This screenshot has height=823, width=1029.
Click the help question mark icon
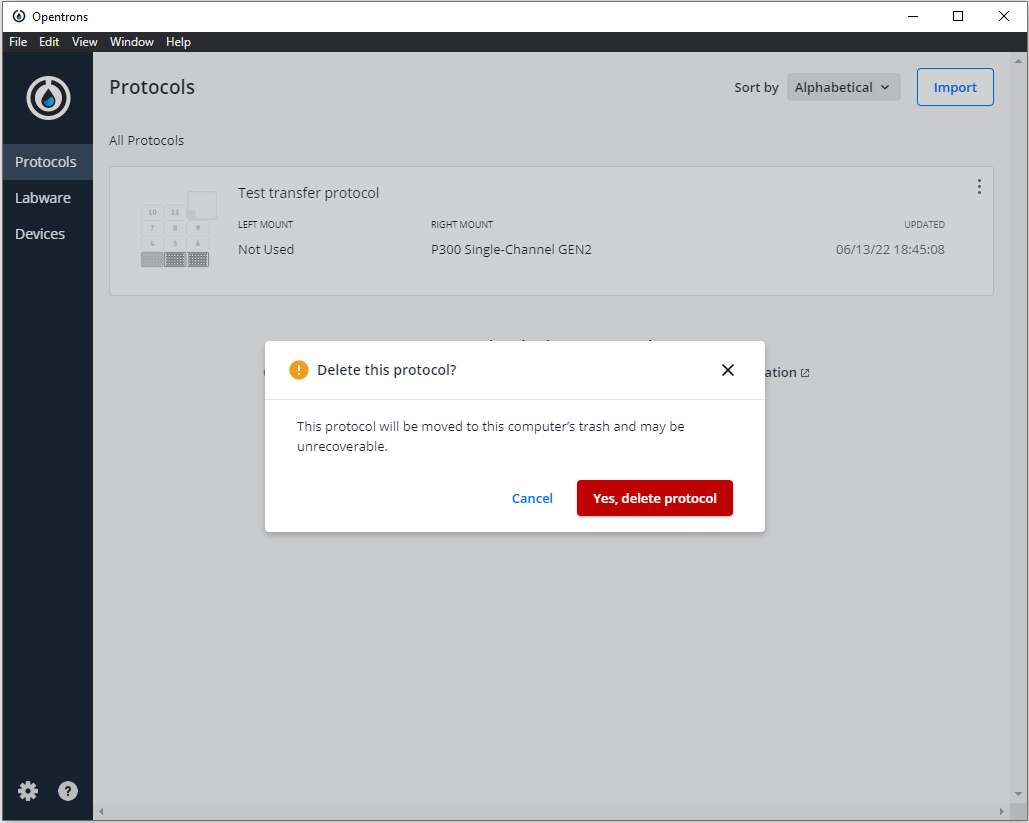pyautogui.click(x=67, y=790)
